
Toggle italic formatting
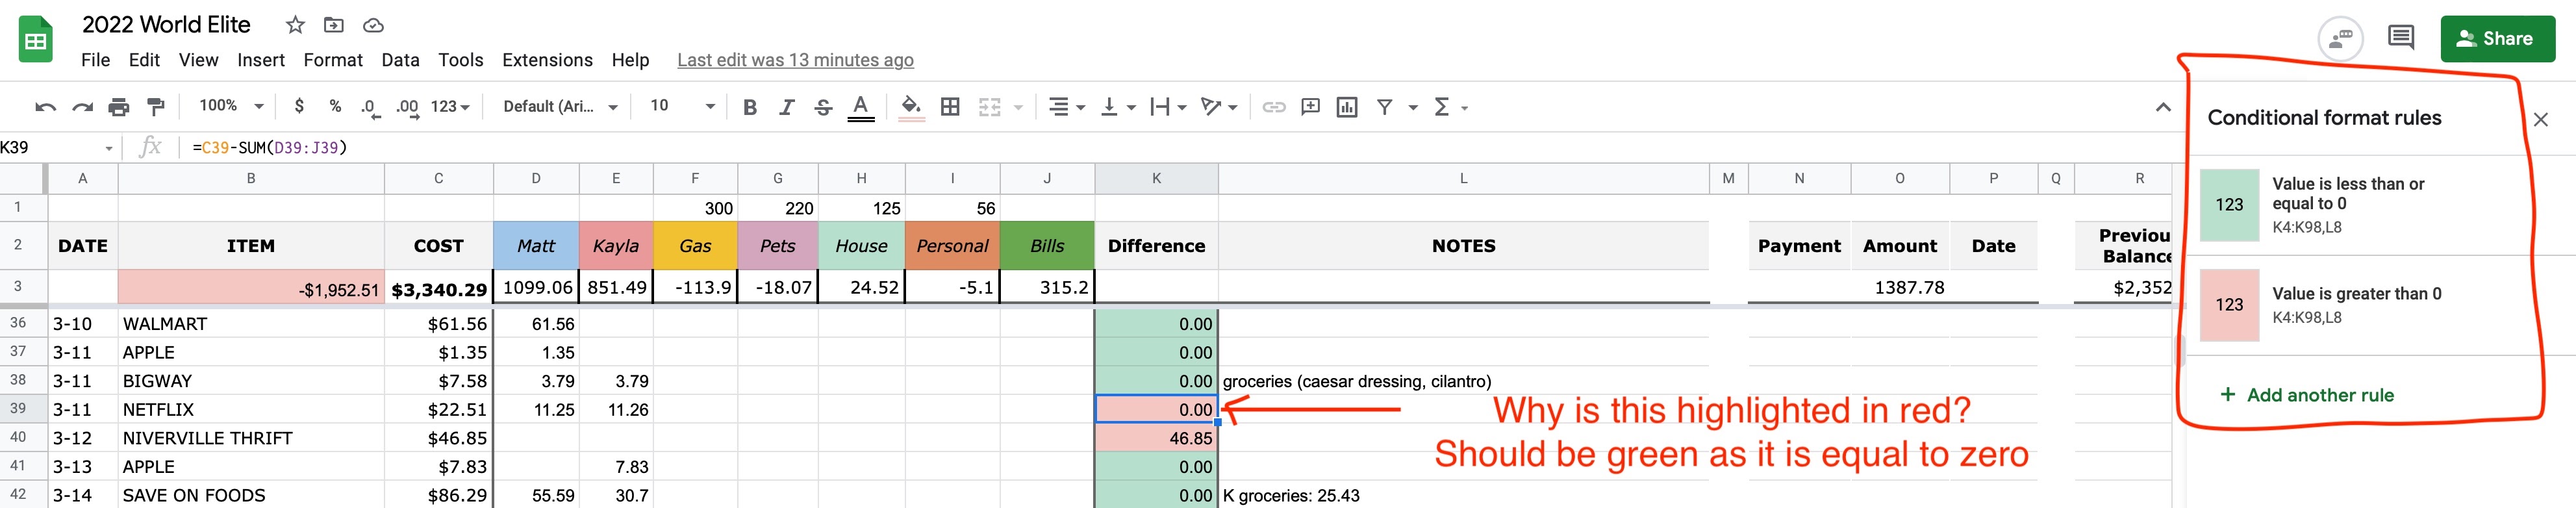pos(787,107)
